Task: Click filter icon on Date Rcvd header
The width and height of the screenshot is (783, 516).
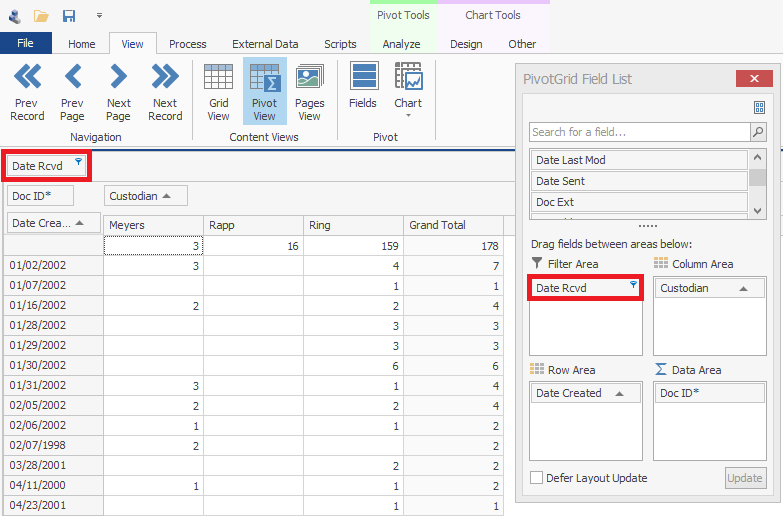Action: 78,161
